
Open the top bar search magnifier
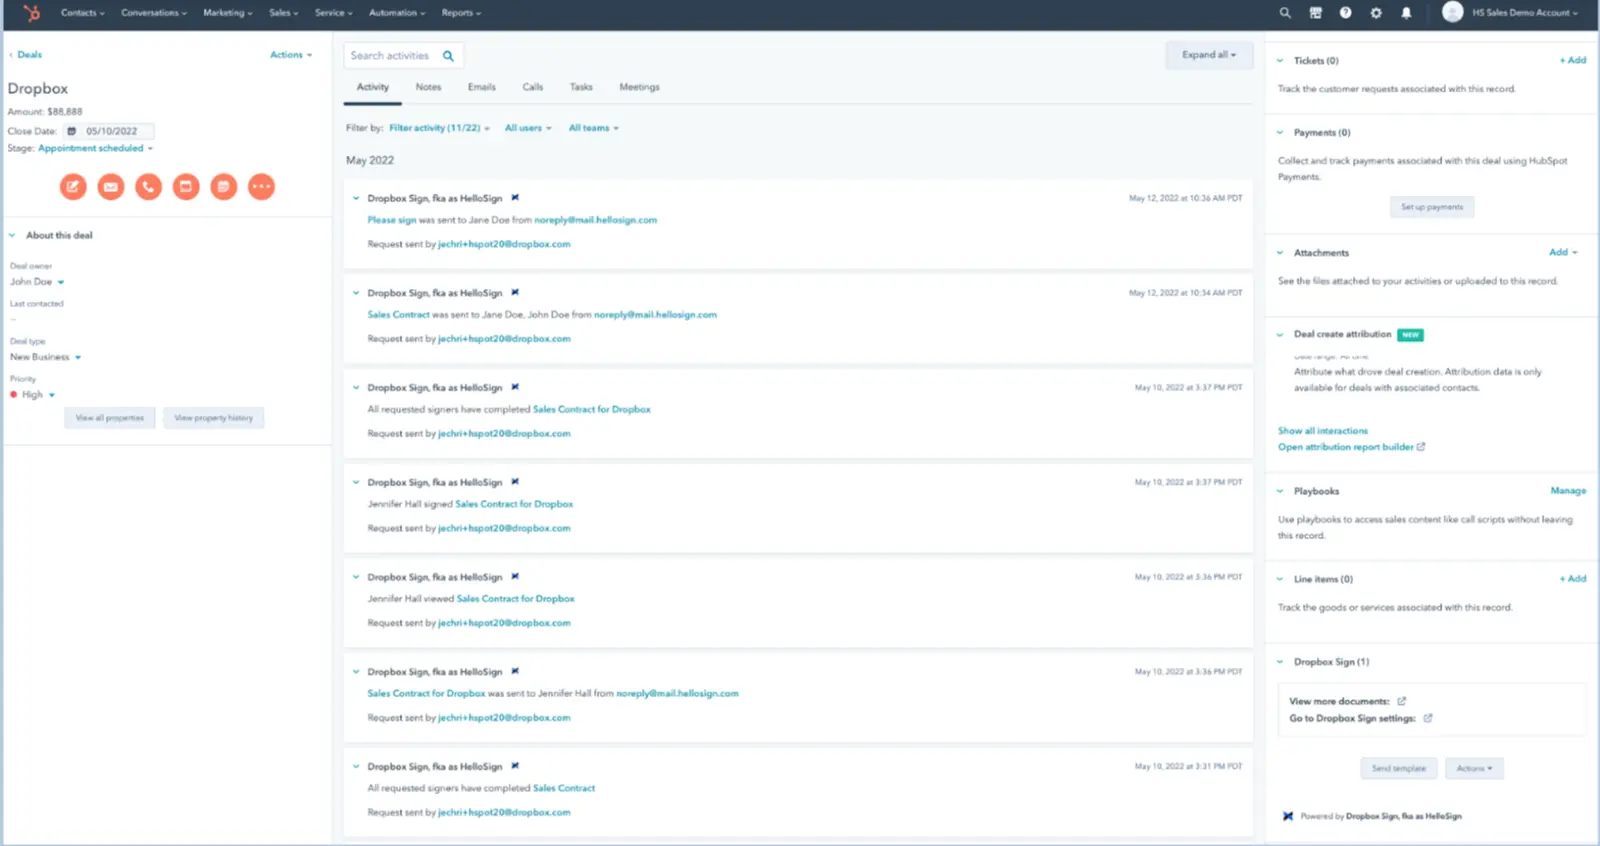(x=1285, y=13)
